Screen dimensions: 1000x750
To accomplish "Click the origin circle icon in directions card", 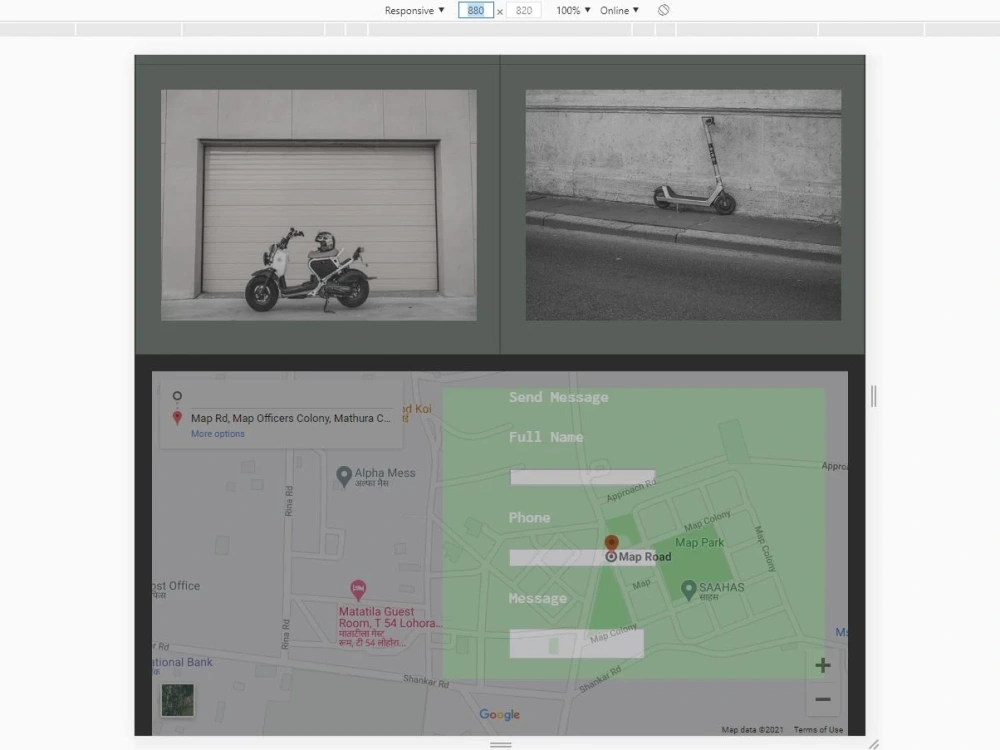I will click(177, 396).
